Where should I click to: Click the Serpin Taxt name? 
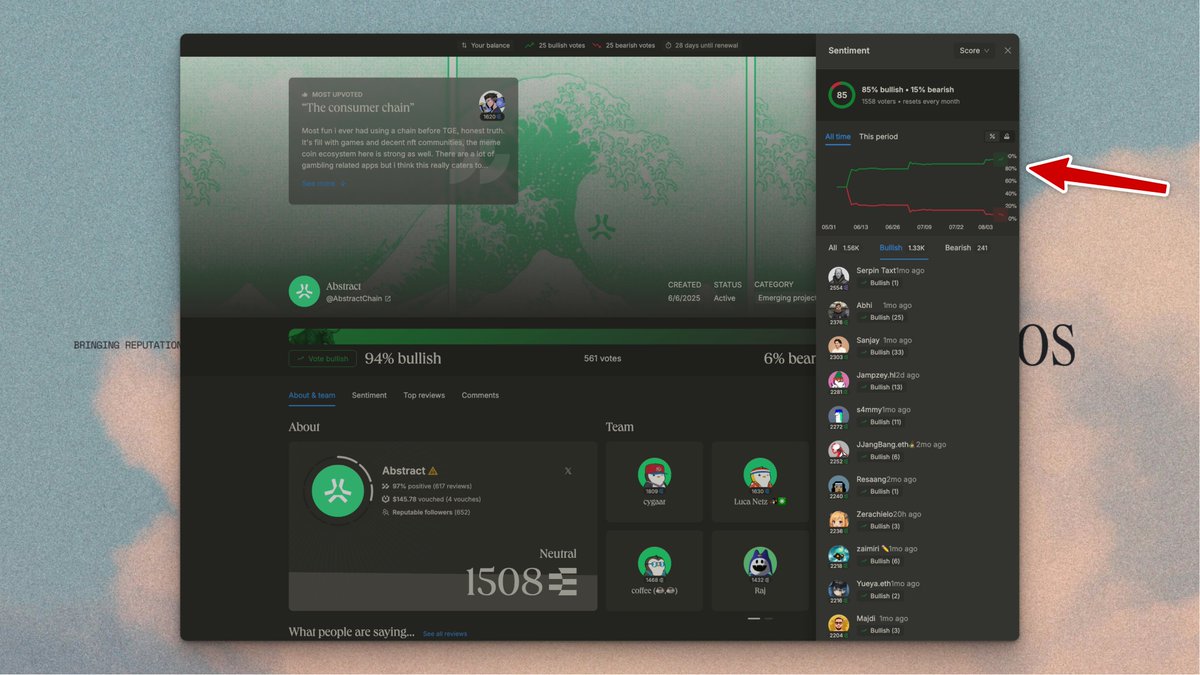tap(876, 271)
